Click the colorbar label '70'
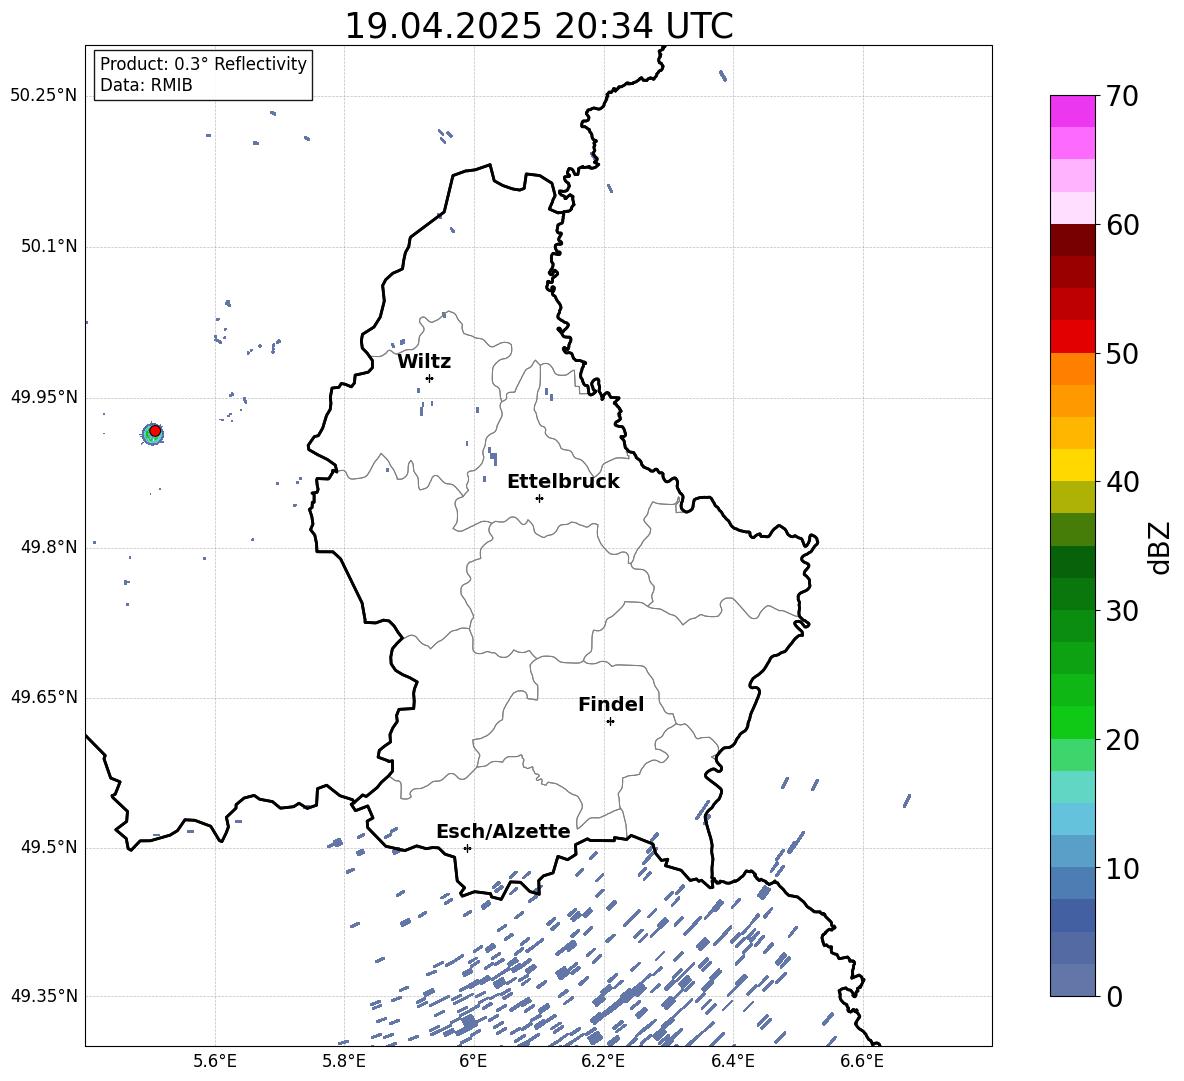1184x1081 pixels. (1123, 97)
